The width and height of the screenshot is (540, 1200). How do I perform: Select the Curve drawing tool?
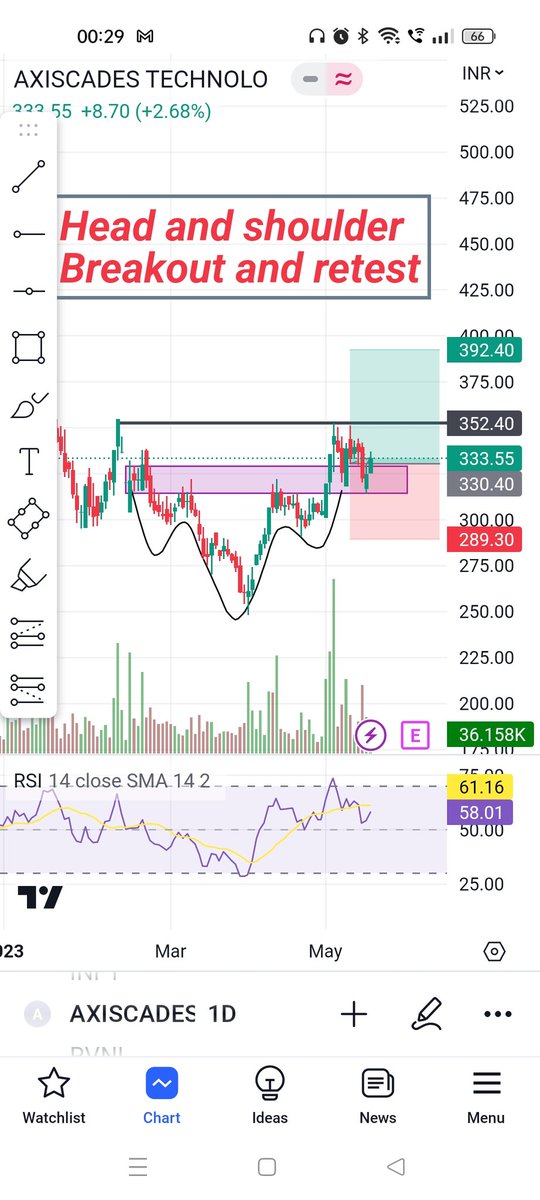click(x=28, y=405)
